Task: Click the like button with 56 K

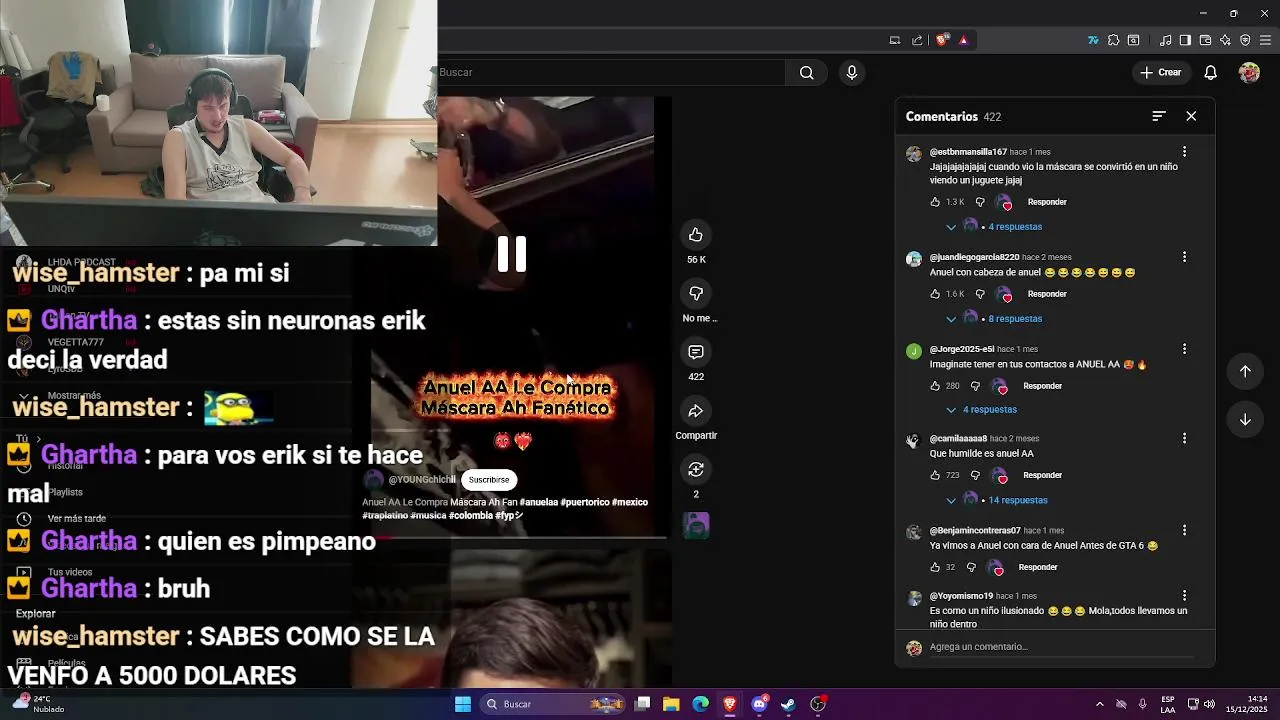Action: (696, 235)
